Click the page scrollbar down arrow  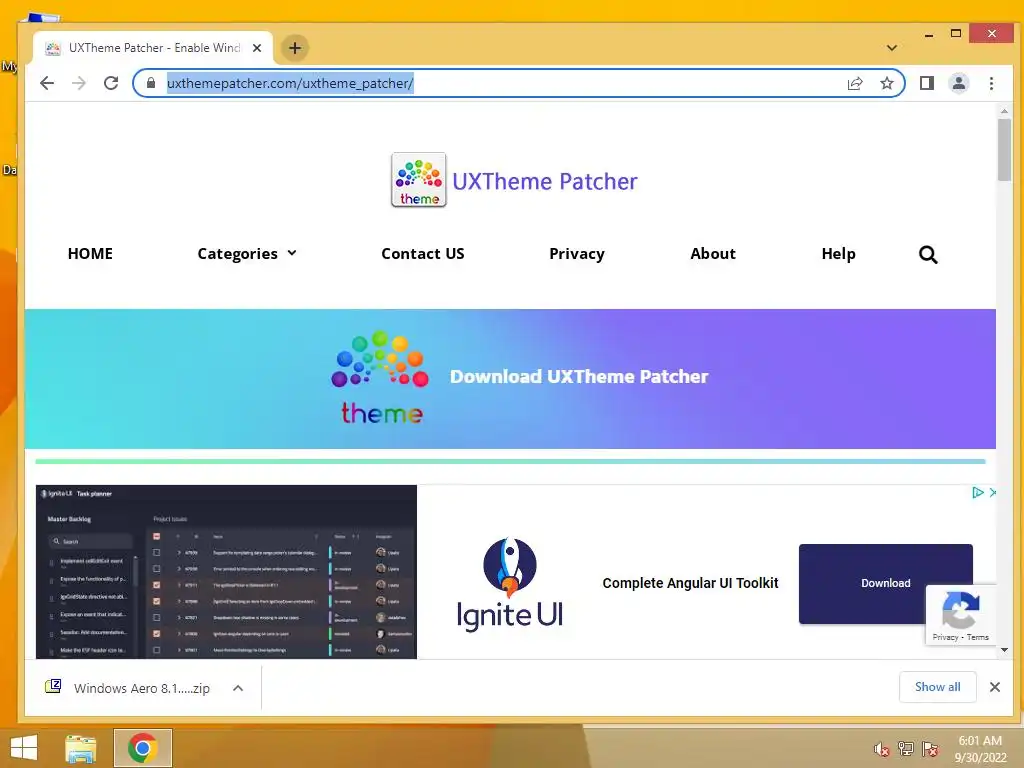(x=1004, y=650)
